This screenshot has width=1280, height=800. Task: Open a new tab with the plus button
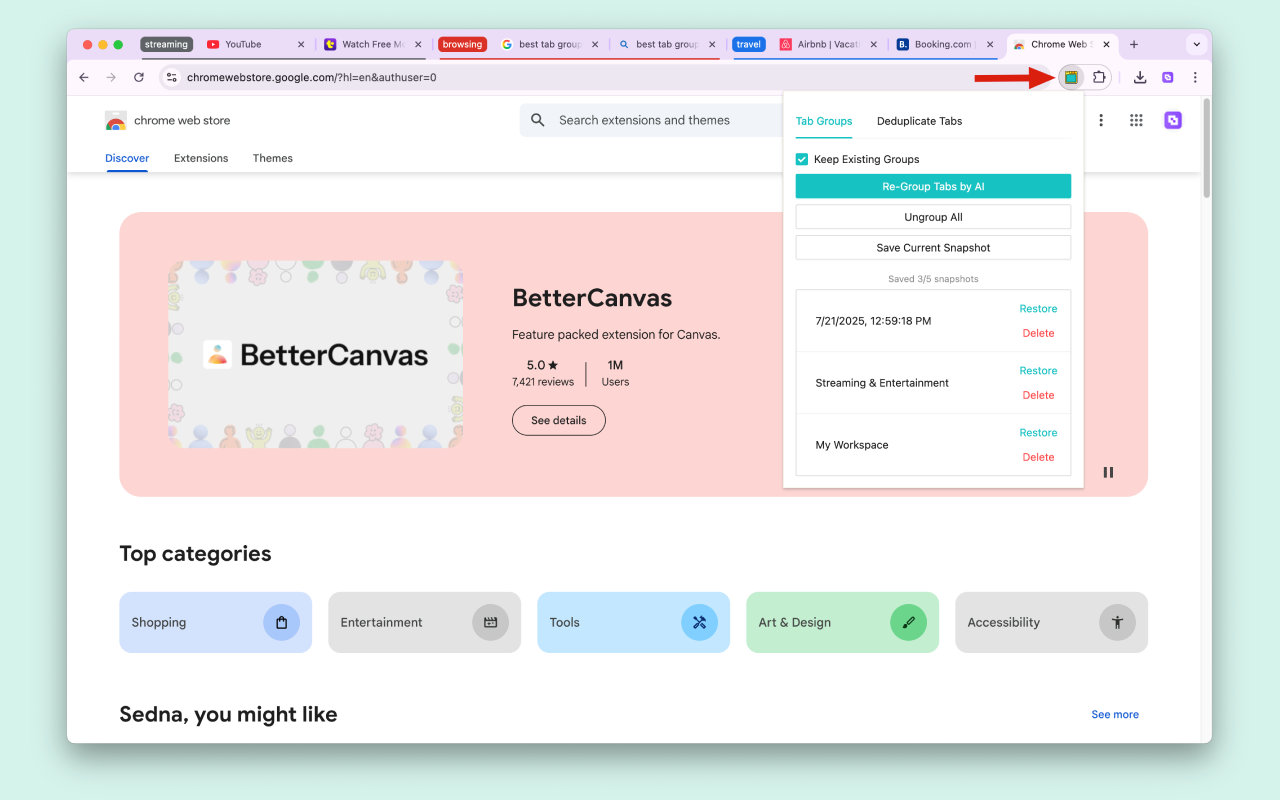coord(1134,44)
